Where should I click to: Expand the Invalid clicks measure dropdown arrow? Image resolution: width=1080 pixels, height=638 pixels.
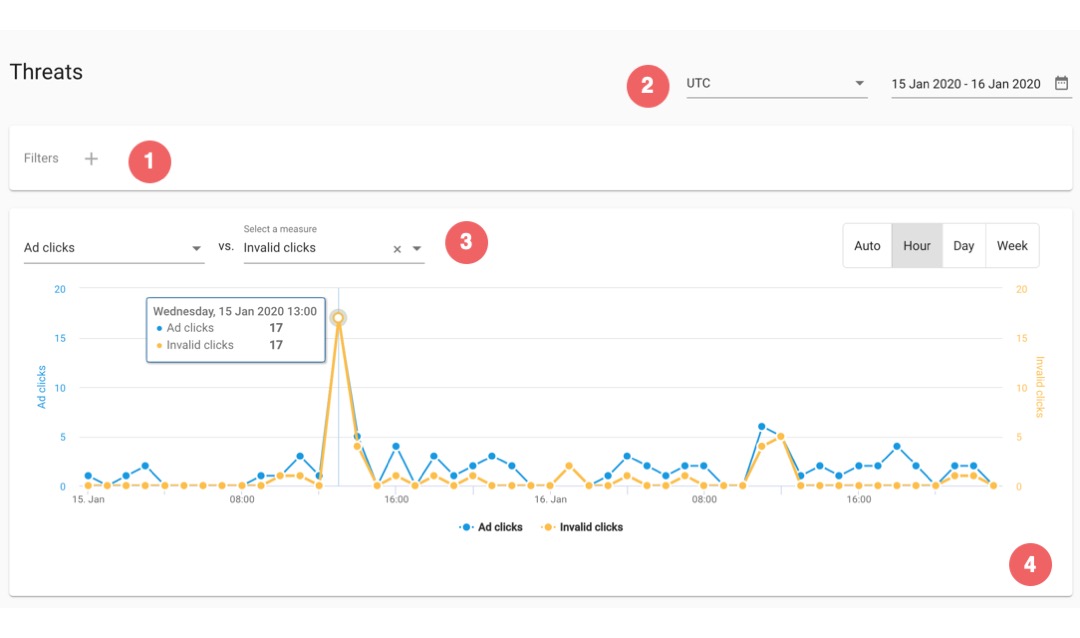[417, 249]
